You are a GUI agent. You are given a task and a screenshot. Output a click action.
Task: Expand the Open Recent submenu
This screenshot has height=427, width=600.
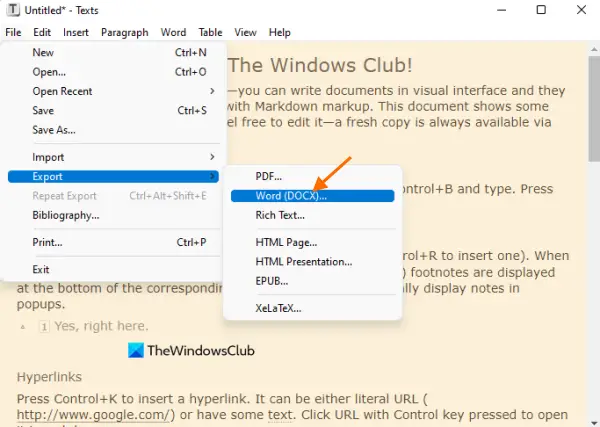pyautogui.click(x=113, y=91)
